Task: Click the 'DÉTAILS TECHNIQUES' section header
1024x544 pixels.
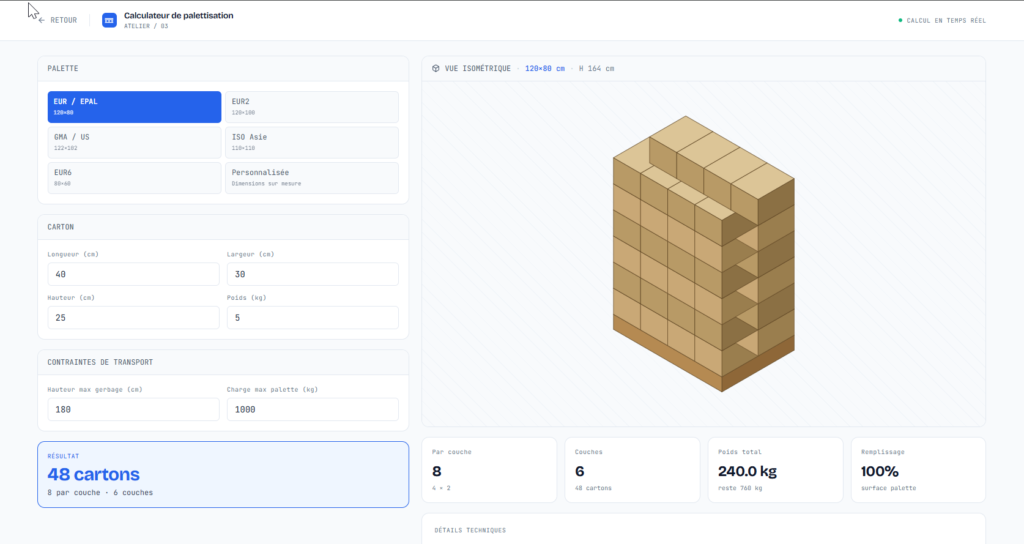Action: 470,530
